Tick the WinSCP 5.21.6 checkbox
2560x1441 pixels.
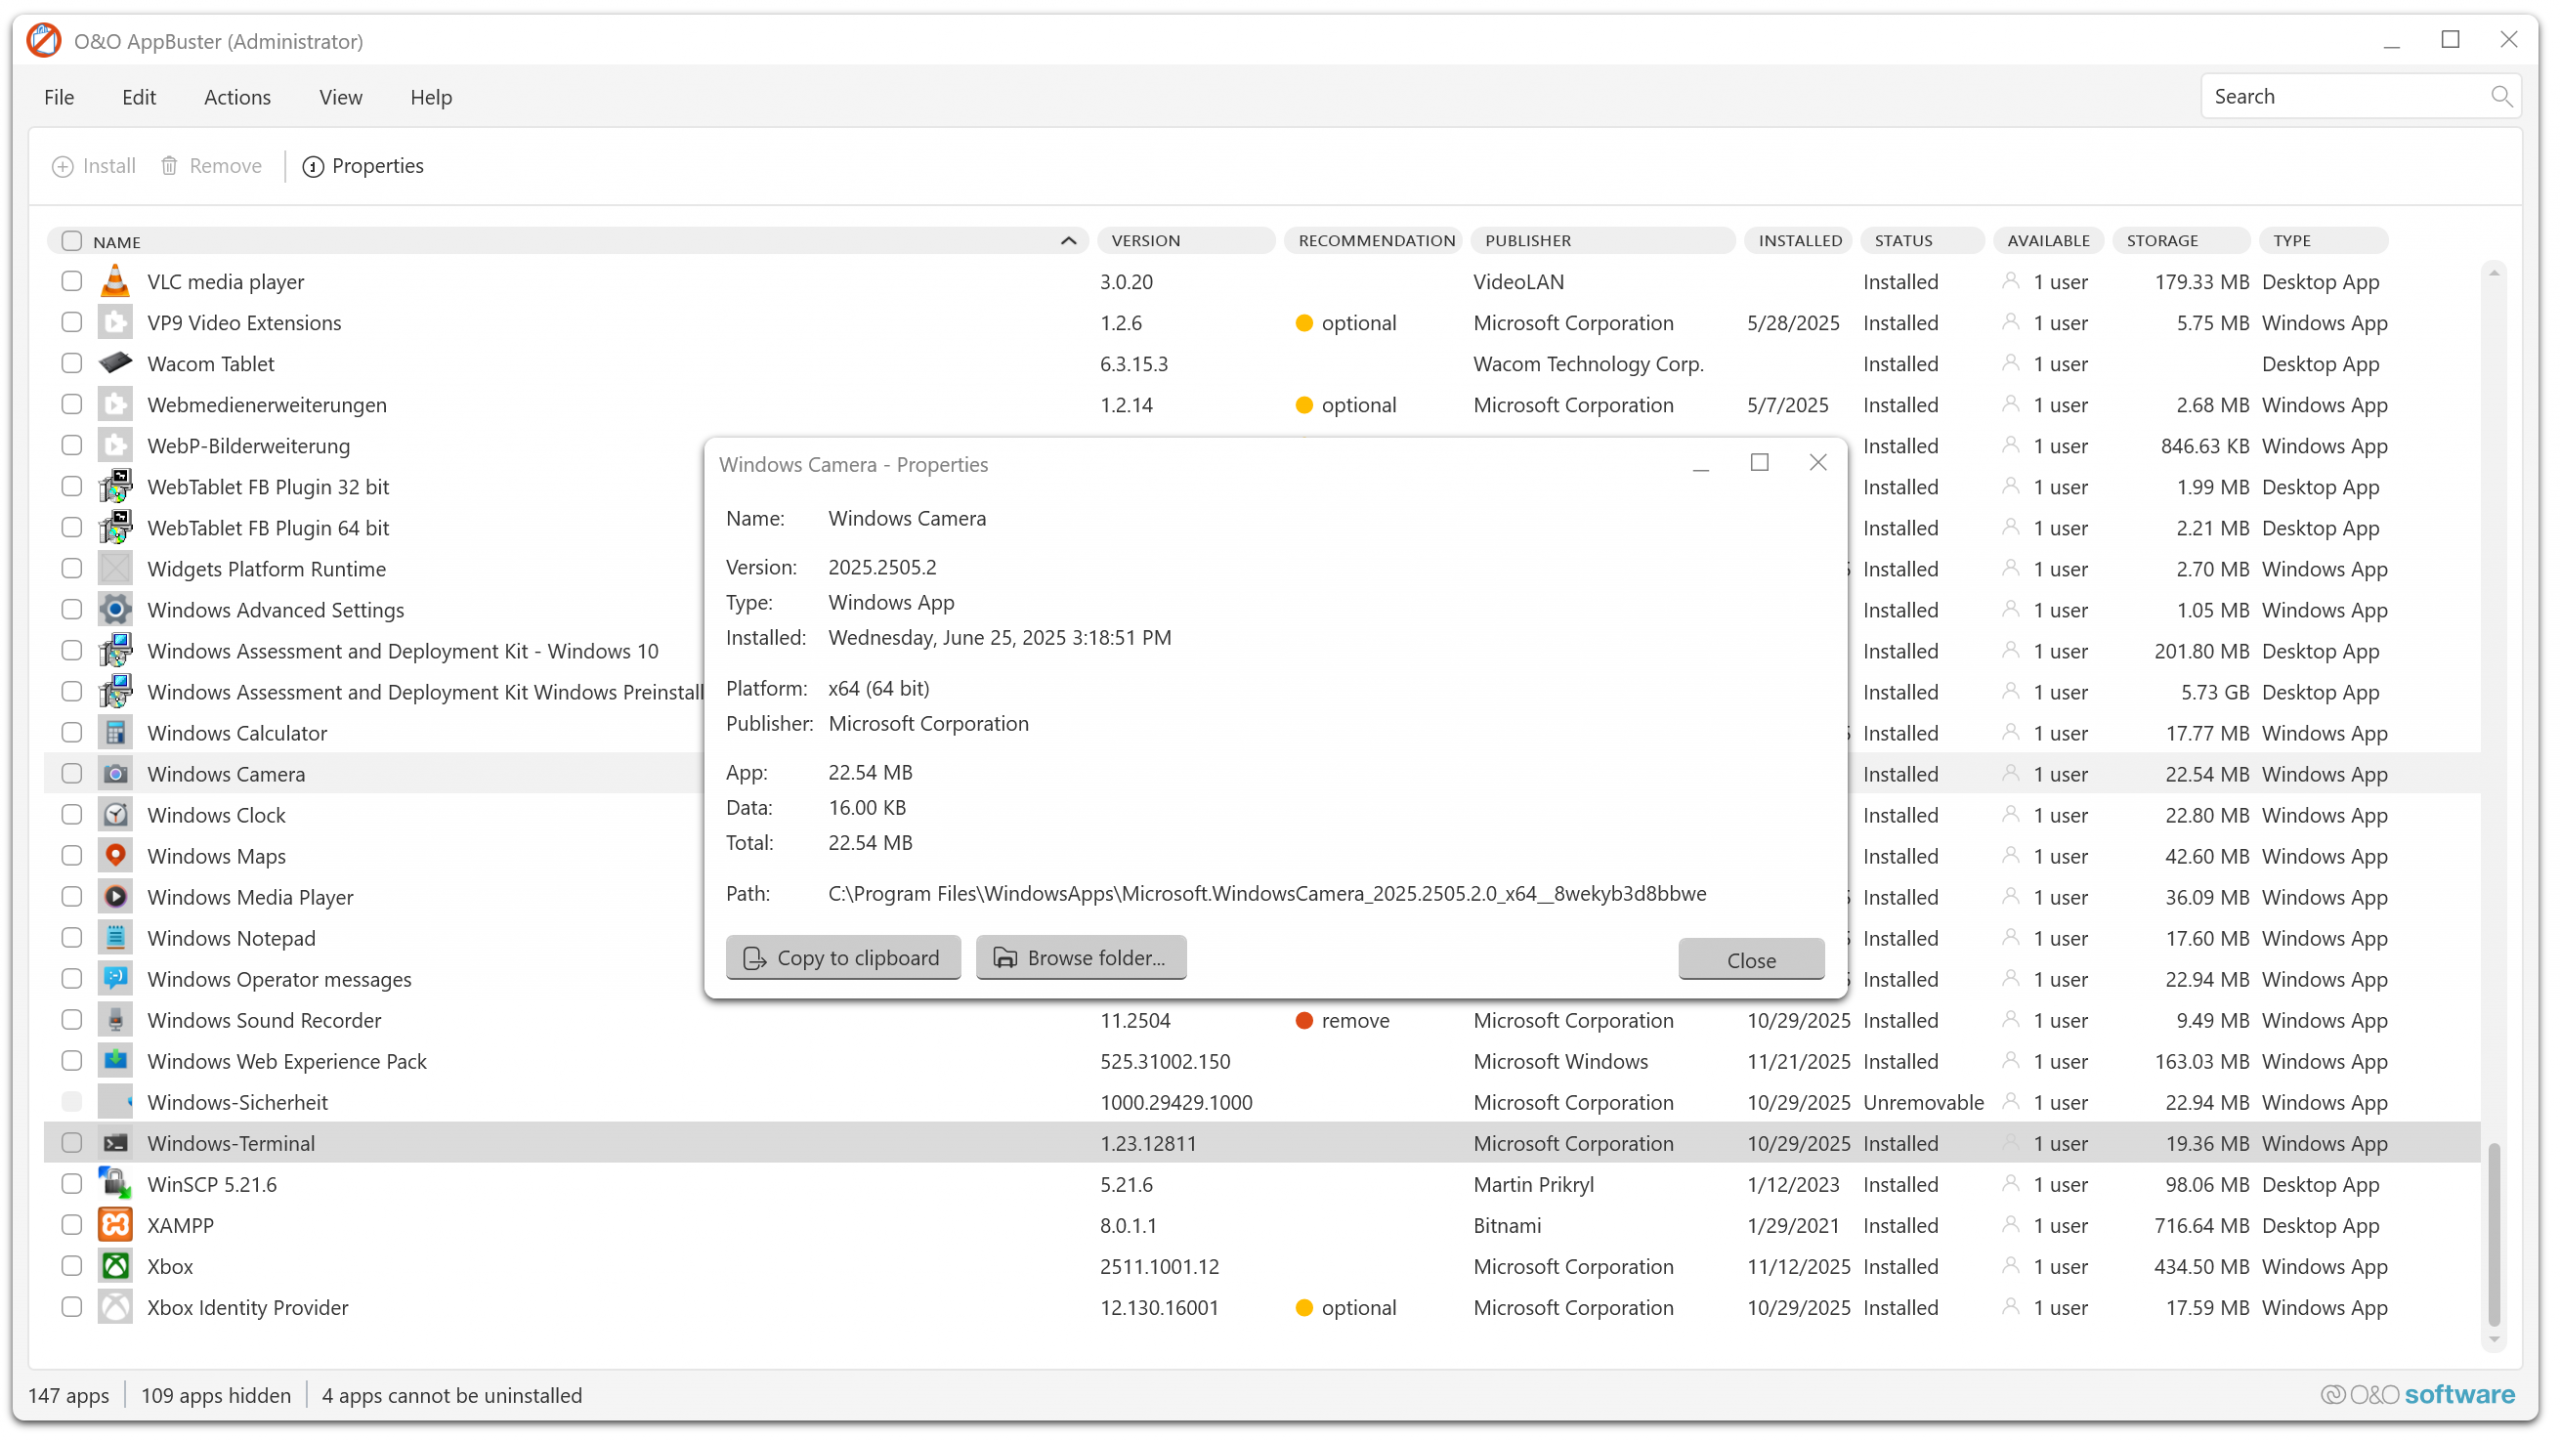71,1185
